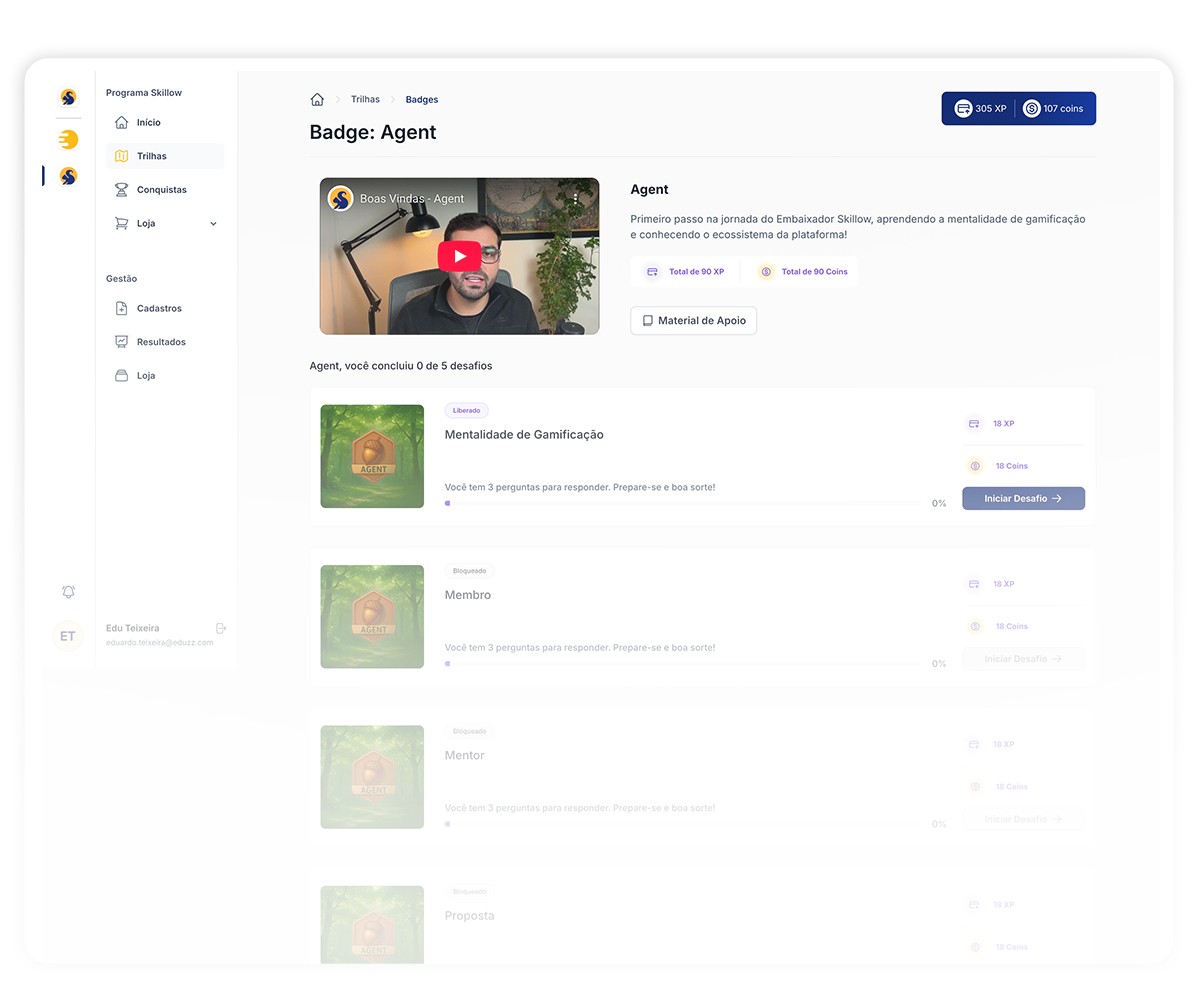
Task: Click the Total de 90 Coins icon
Action: point(766,272)
